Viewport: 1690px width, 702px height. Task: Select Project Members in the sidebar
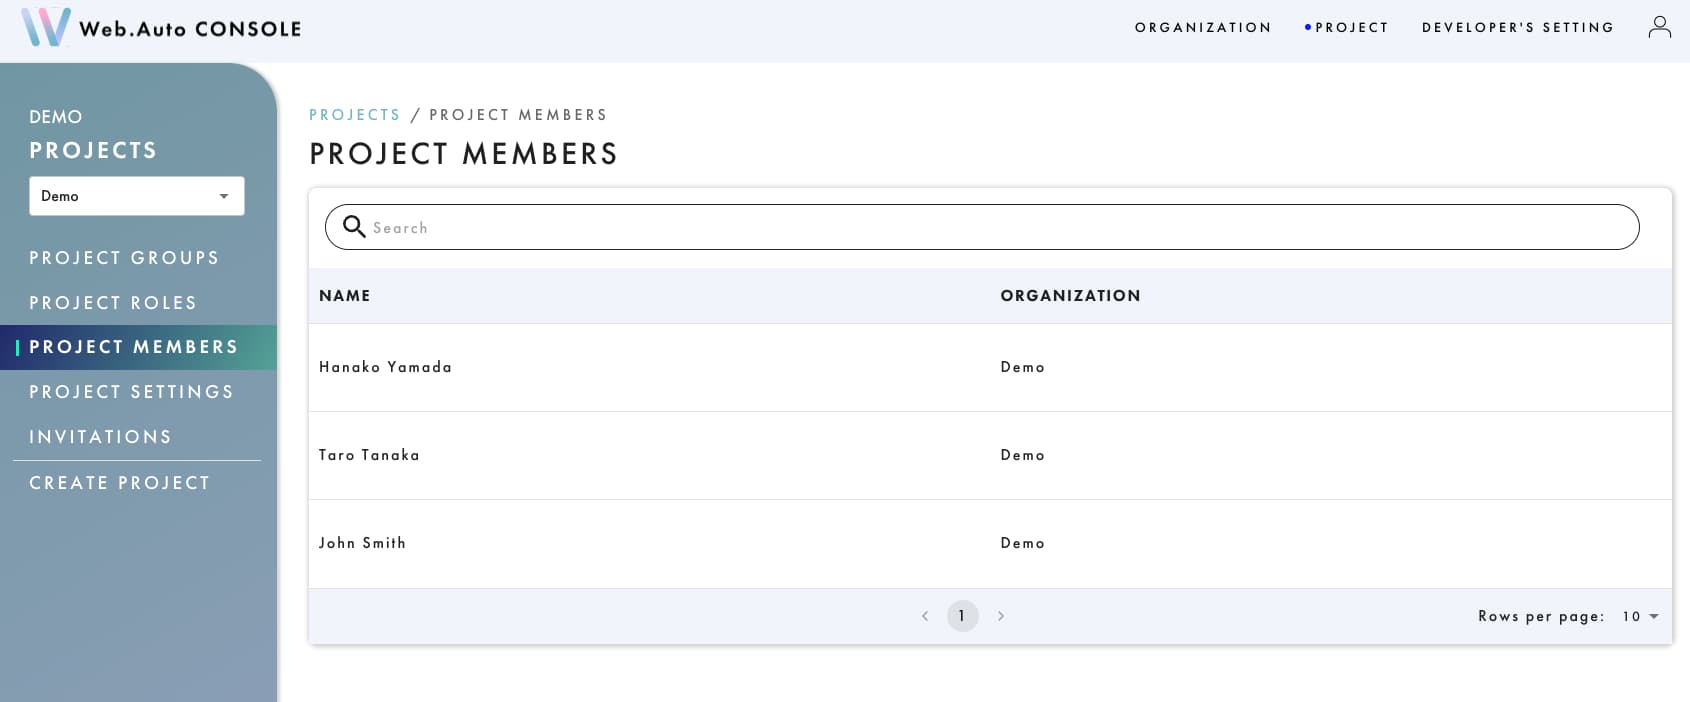click(134, 347)
